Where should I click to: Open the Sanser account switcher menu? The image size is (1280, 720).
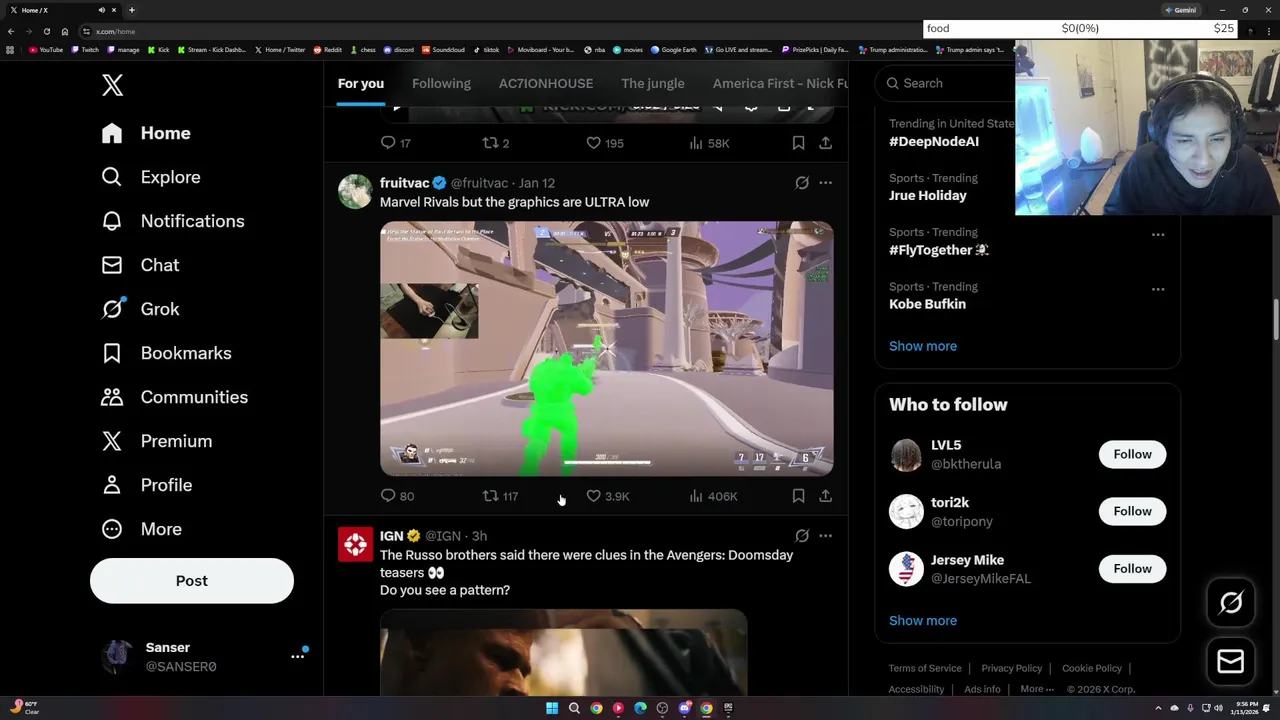point(204,657)
